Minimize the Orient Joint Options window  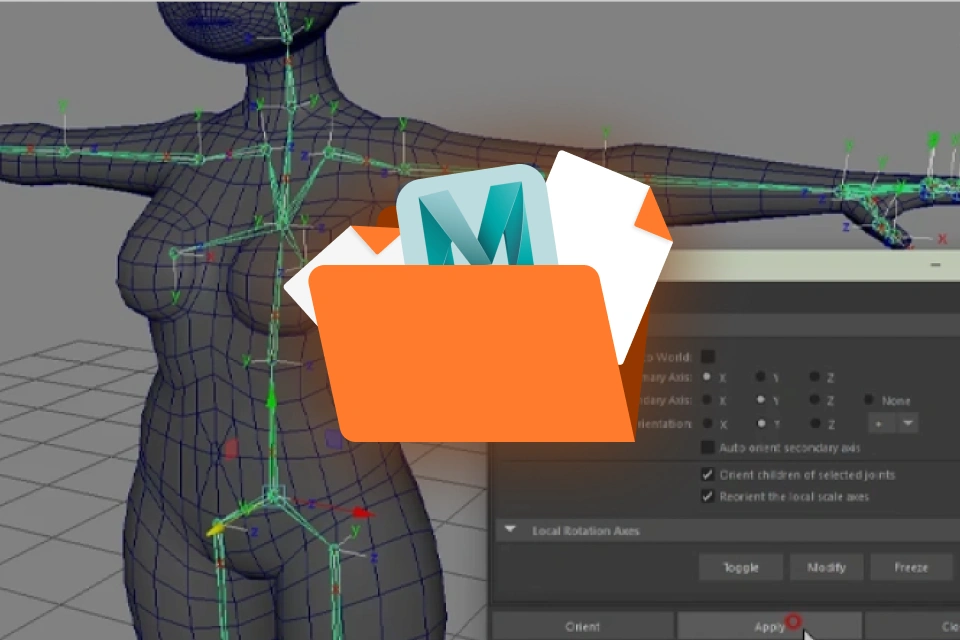(935, 265)
